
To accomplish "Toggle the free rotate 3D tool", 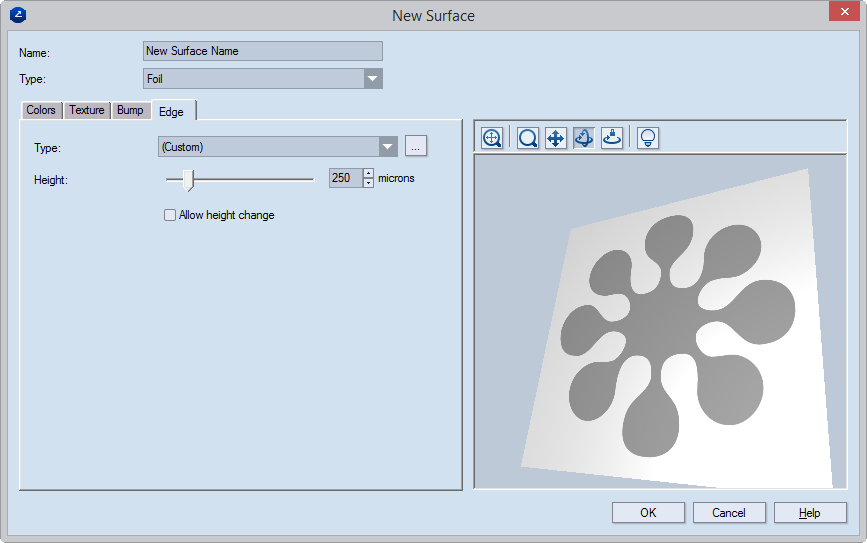I will pyautogui.click(x=584, y=138).
